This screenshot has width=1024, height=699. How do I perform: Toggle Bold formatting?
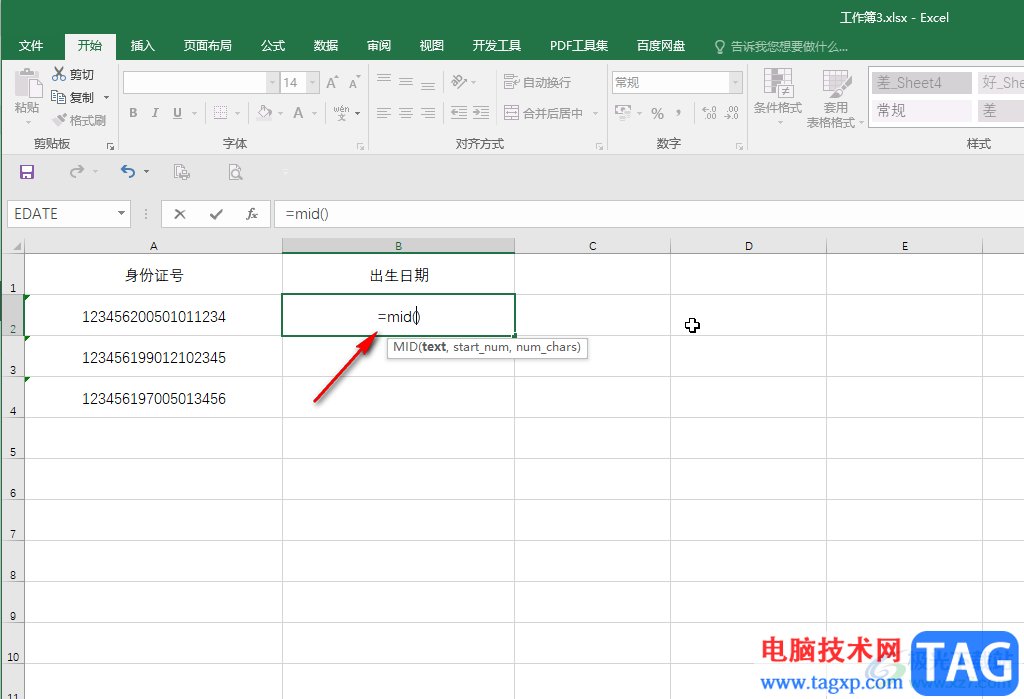click(x=133, y=113)
